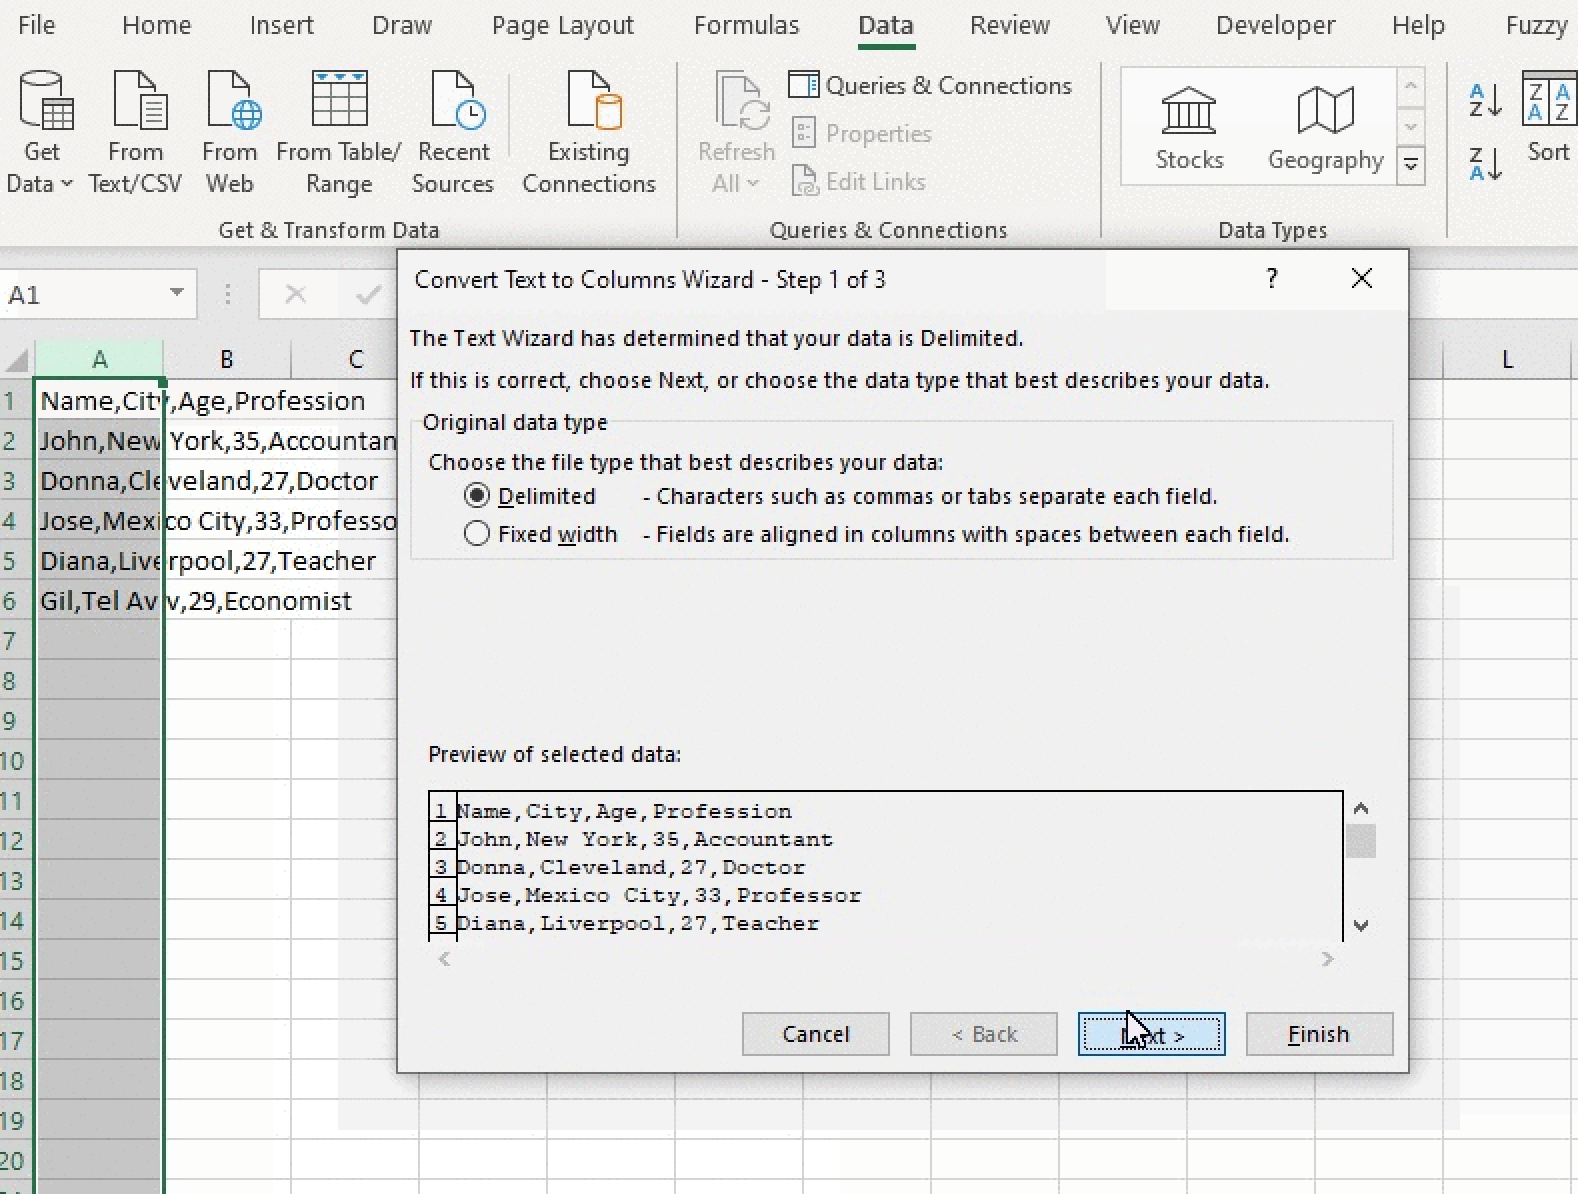Select cell with Gil,Tel Aviv,29,Economist
The width and height of the screenshot is (1578, 1194).
(99, 601)
